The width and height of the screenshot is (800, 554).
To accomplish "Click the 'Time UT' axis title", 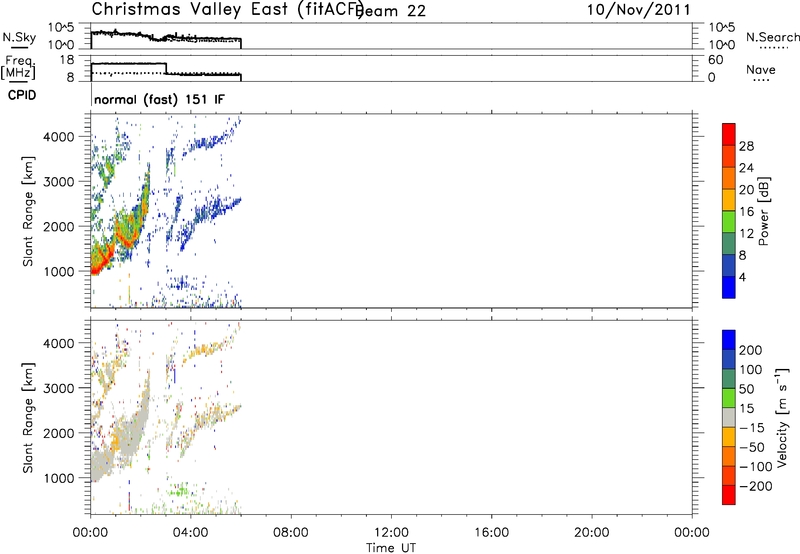I will 391,547.
